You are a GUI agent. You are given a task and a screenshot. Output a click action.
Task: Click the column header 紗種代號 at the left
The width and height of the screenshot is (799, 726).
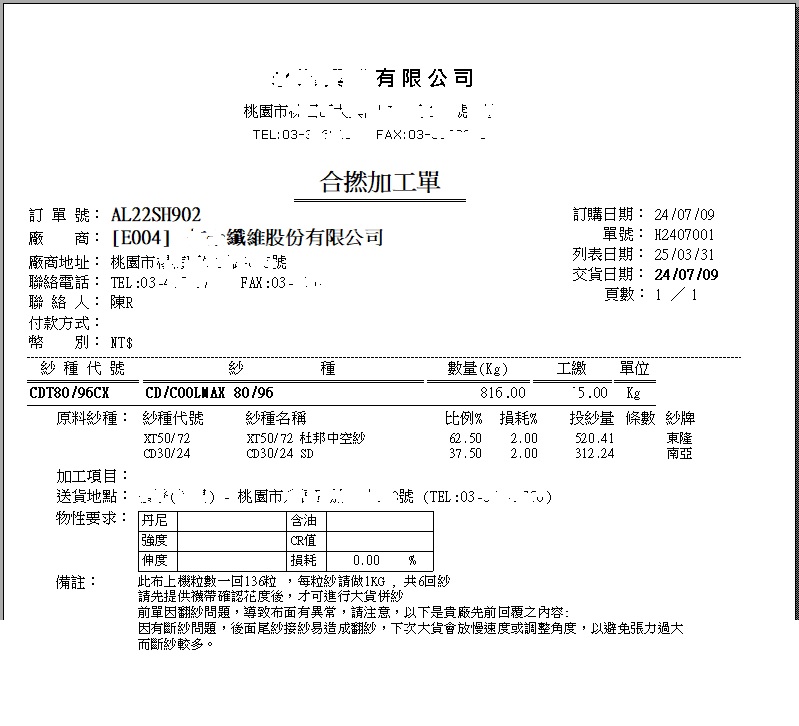(x=83, y=368)
